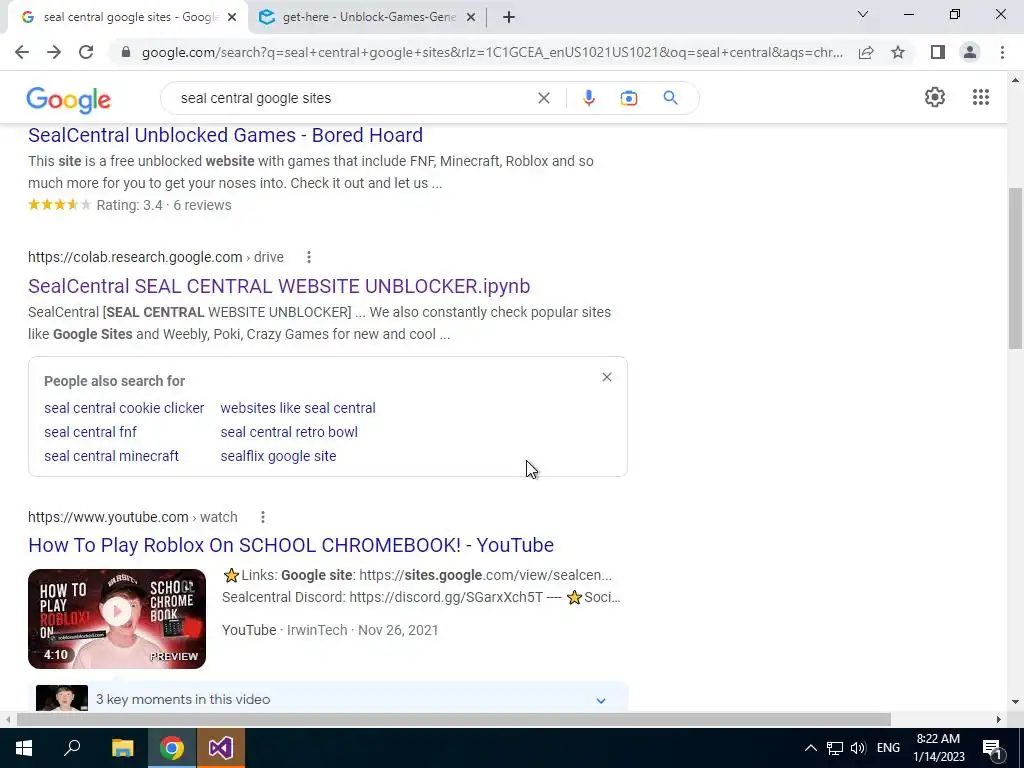Open options for the youtube.com result
The image size is (1024, 768).
(263, 517)
